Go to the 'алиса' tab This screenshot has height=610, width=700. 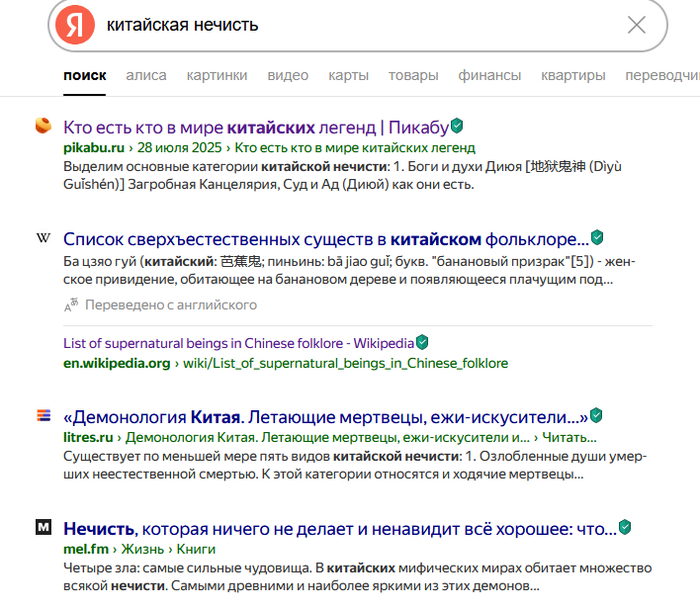coord(146,75)
